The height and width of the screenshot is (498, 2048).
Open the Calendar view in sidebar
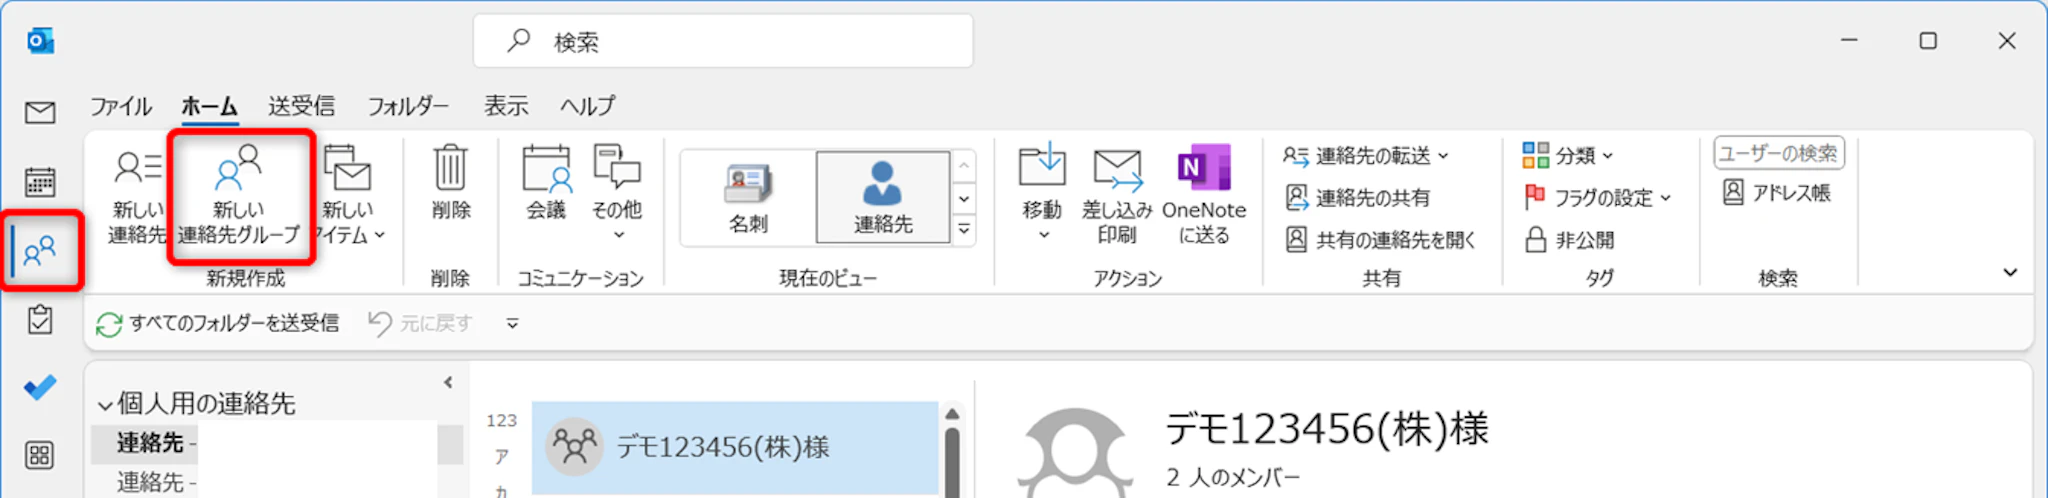click(40, 182)
